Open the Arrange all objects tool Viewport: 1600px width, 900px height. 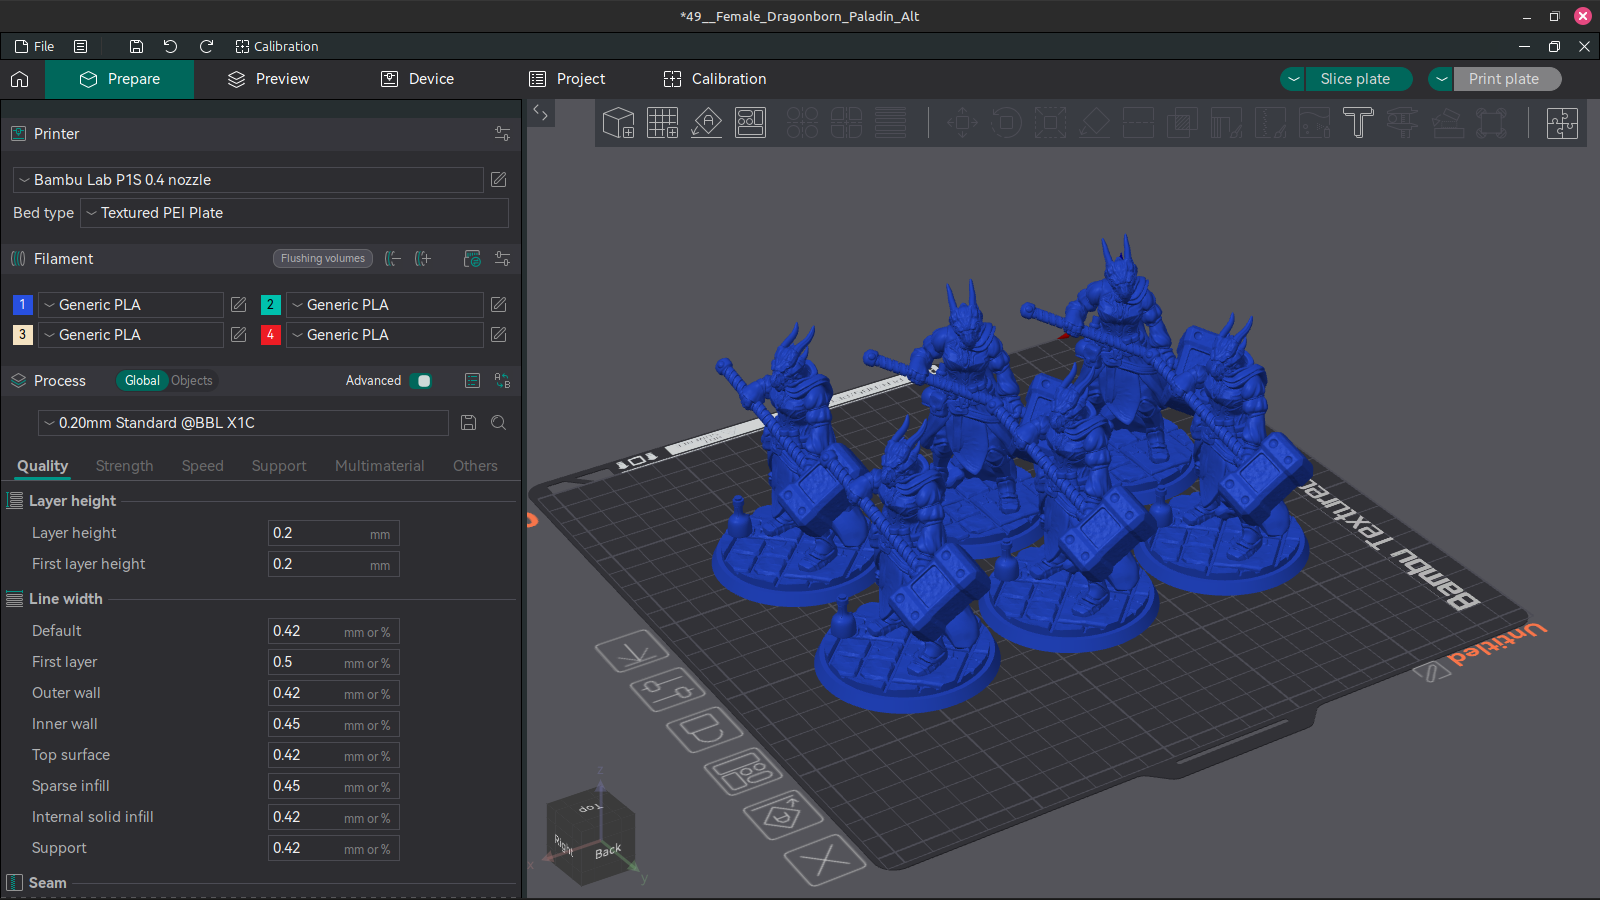pos(750,123)
